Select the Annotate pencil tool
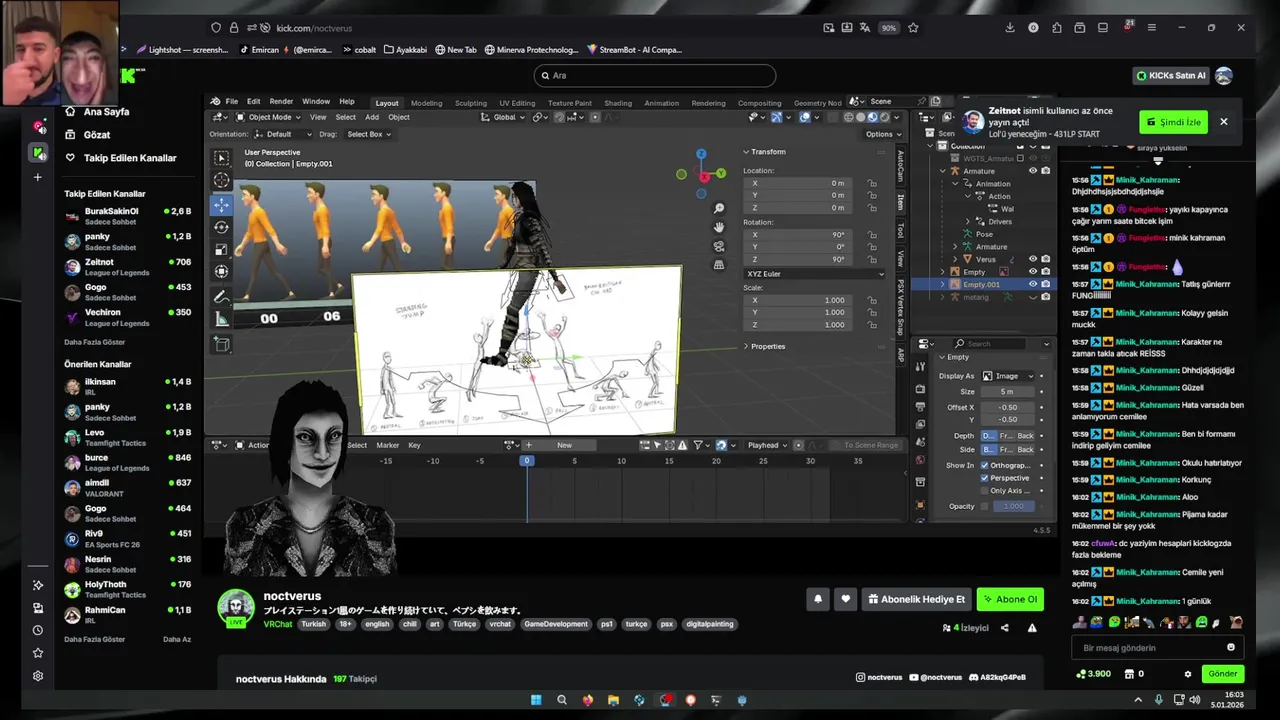1280x720 pixels. pos(221,297)
